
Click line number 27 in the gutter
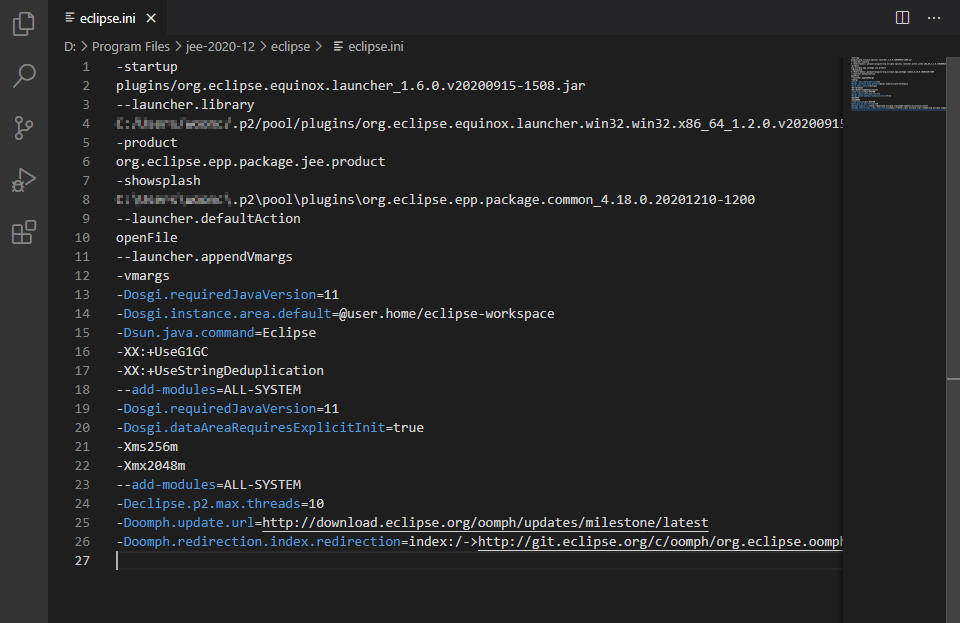point(82,560)
